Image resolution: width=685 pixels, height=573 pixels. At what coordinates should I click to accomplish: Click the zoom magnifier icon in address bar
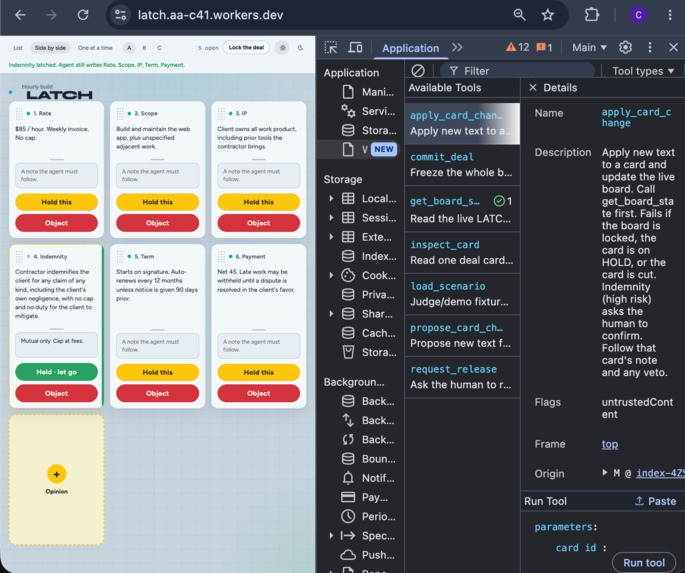(519, 15)
